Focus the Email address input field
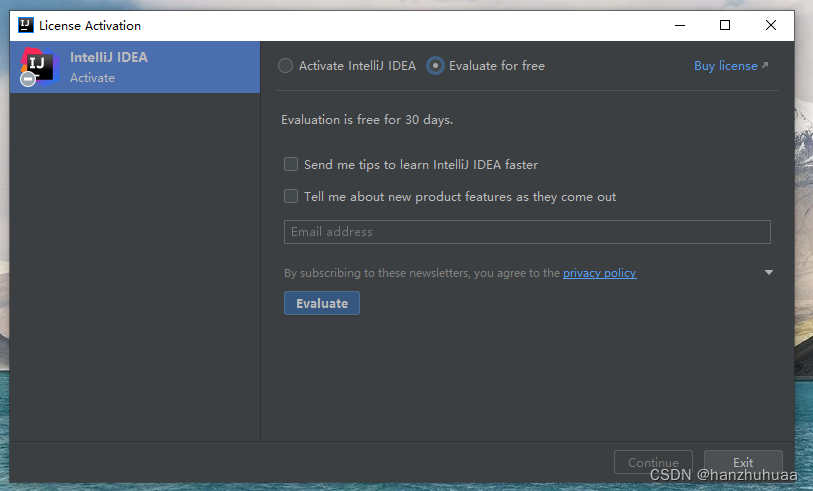Screen dimensions: 813x491 pyautogui.click(x=527, y=232)
